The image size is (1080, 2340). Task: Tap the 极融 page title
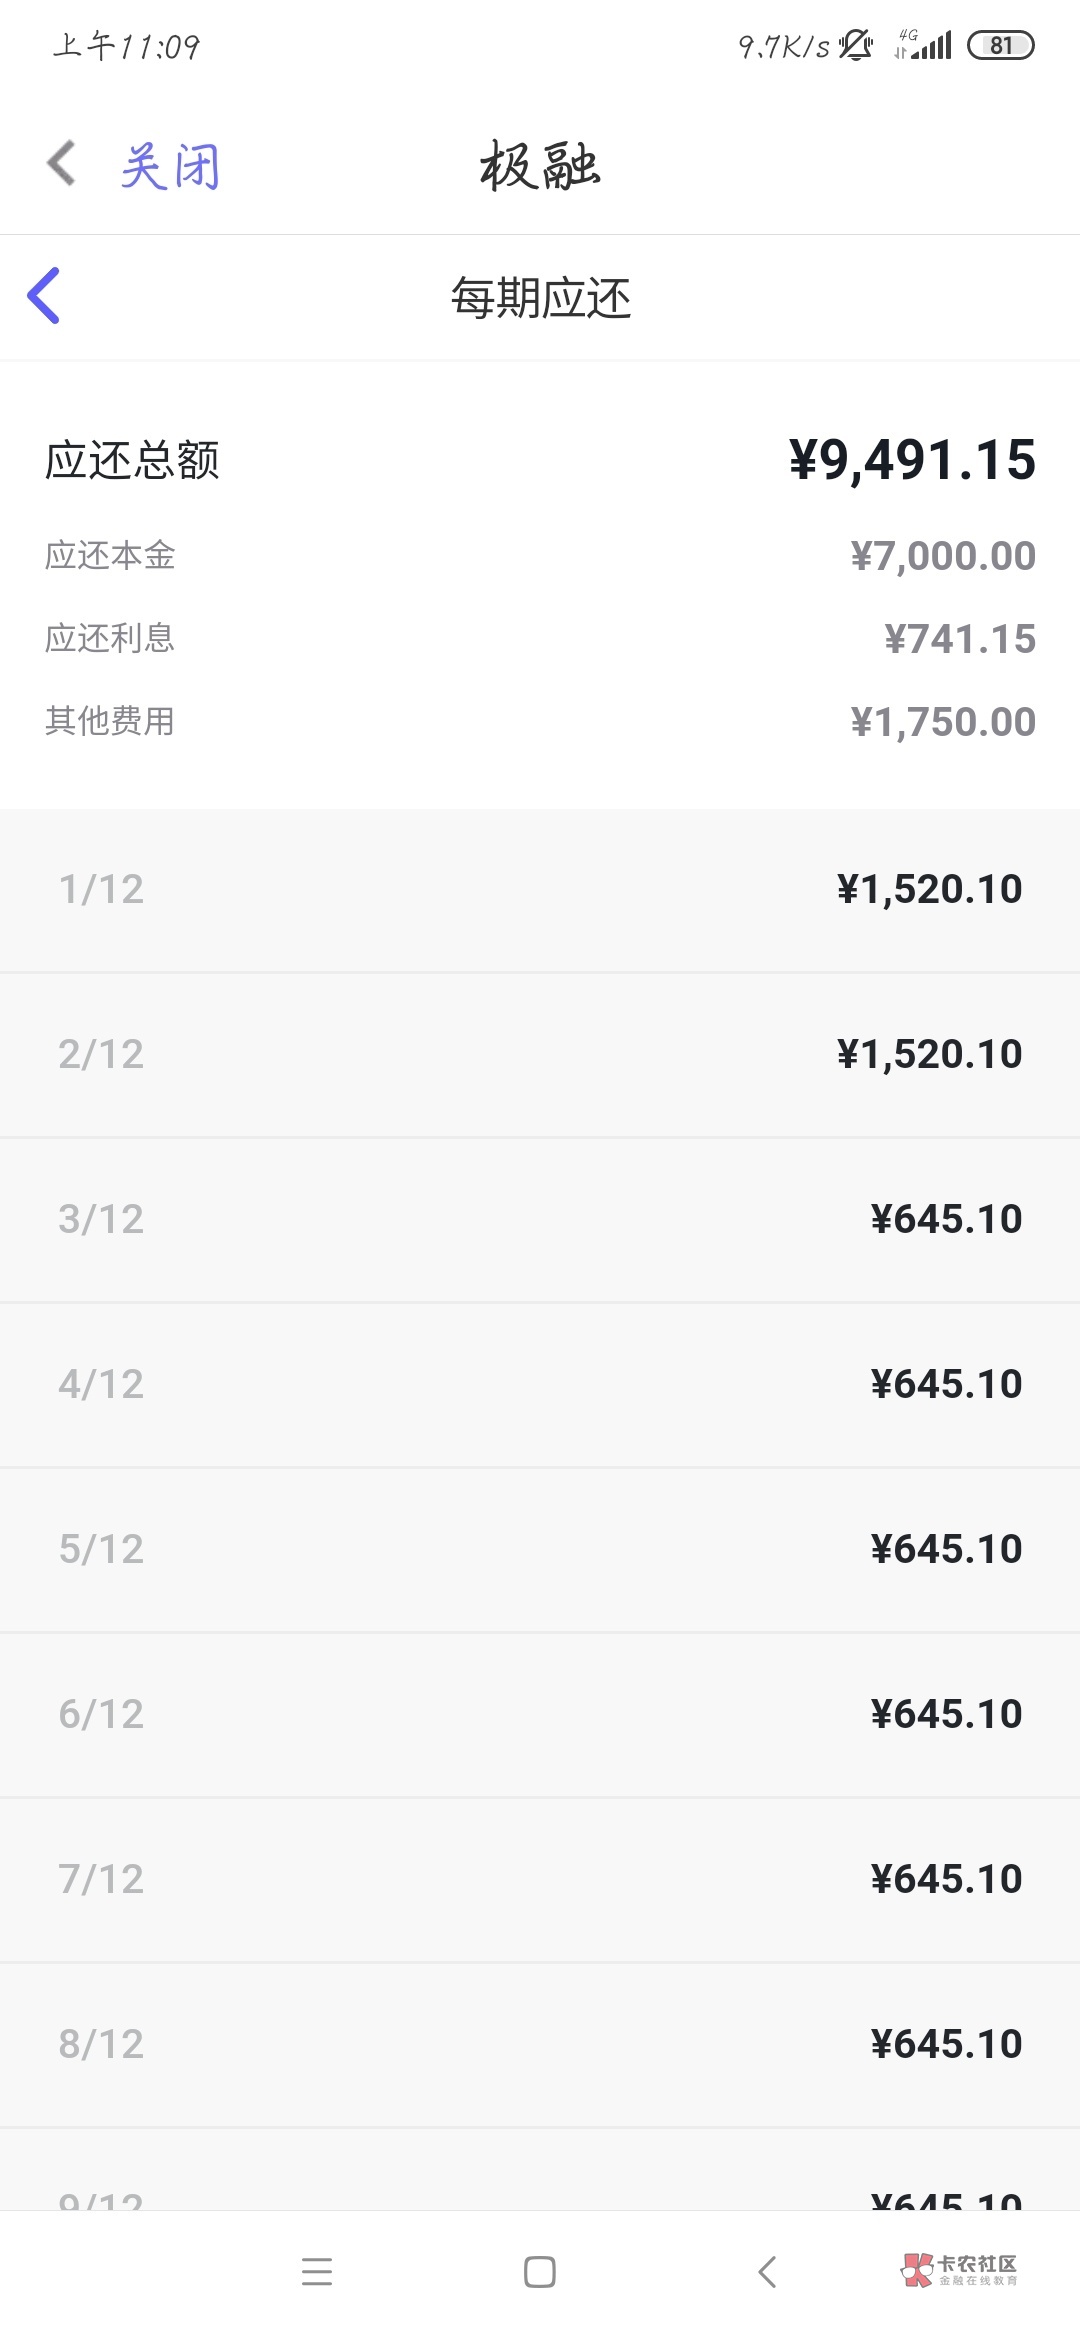click(x=540, y=166)
